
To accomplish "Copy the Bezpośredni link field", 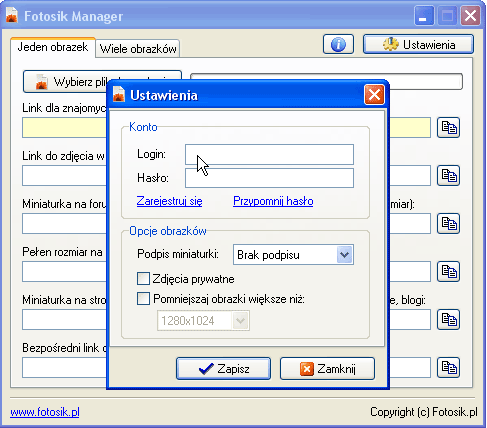I will [448, 367].
